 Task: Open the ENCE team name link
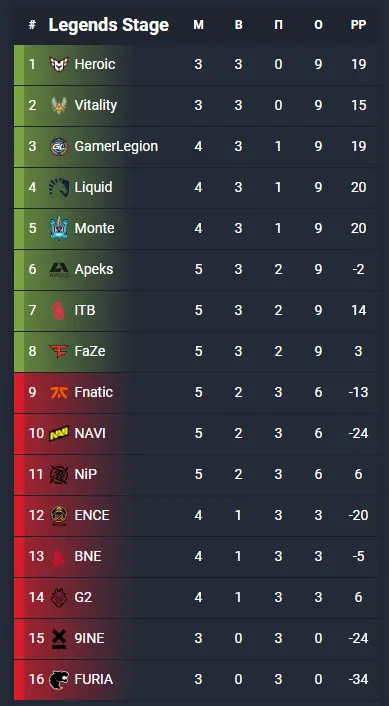pyautogui.click(x=92, y=515)
